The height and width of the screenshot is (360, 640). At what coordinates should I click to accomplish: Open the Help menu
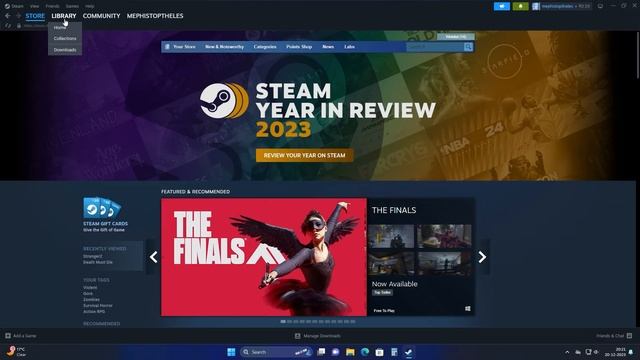coord(90,6)
